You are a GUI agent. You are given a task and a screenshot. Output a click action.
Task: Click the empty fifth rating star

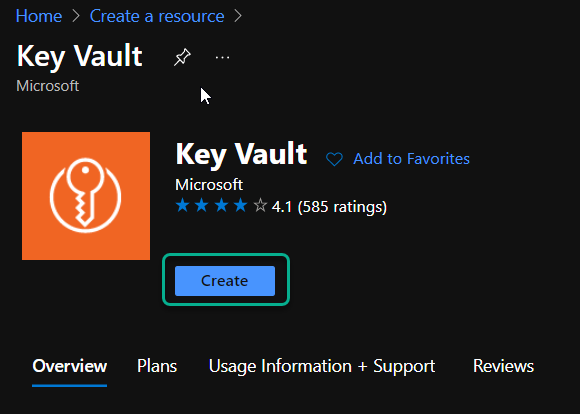(260, 205)
